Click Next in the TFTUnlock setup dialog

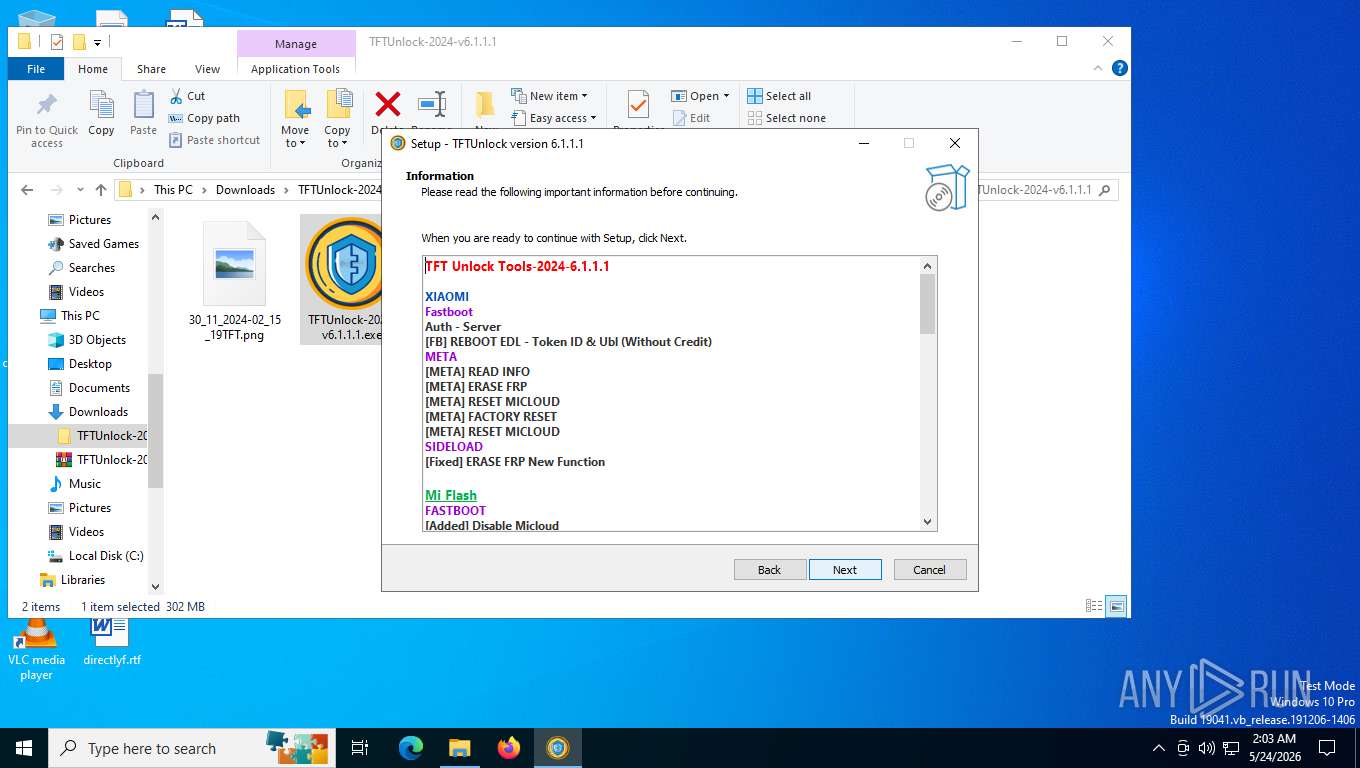845,569
